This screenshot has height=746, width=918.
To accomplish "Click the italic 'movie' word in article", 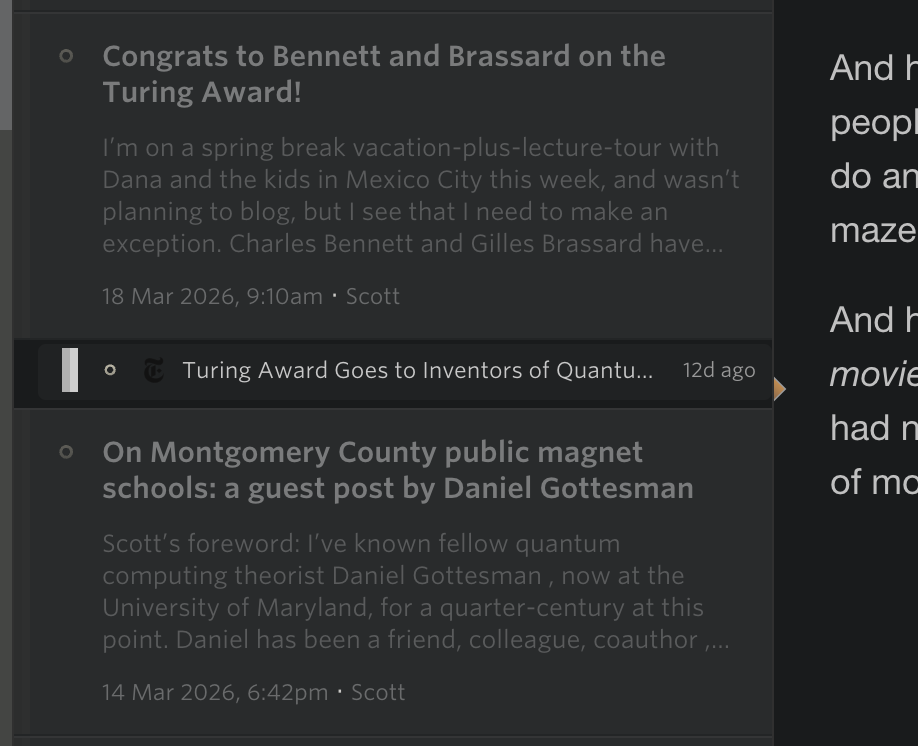I will pos(872,374).
